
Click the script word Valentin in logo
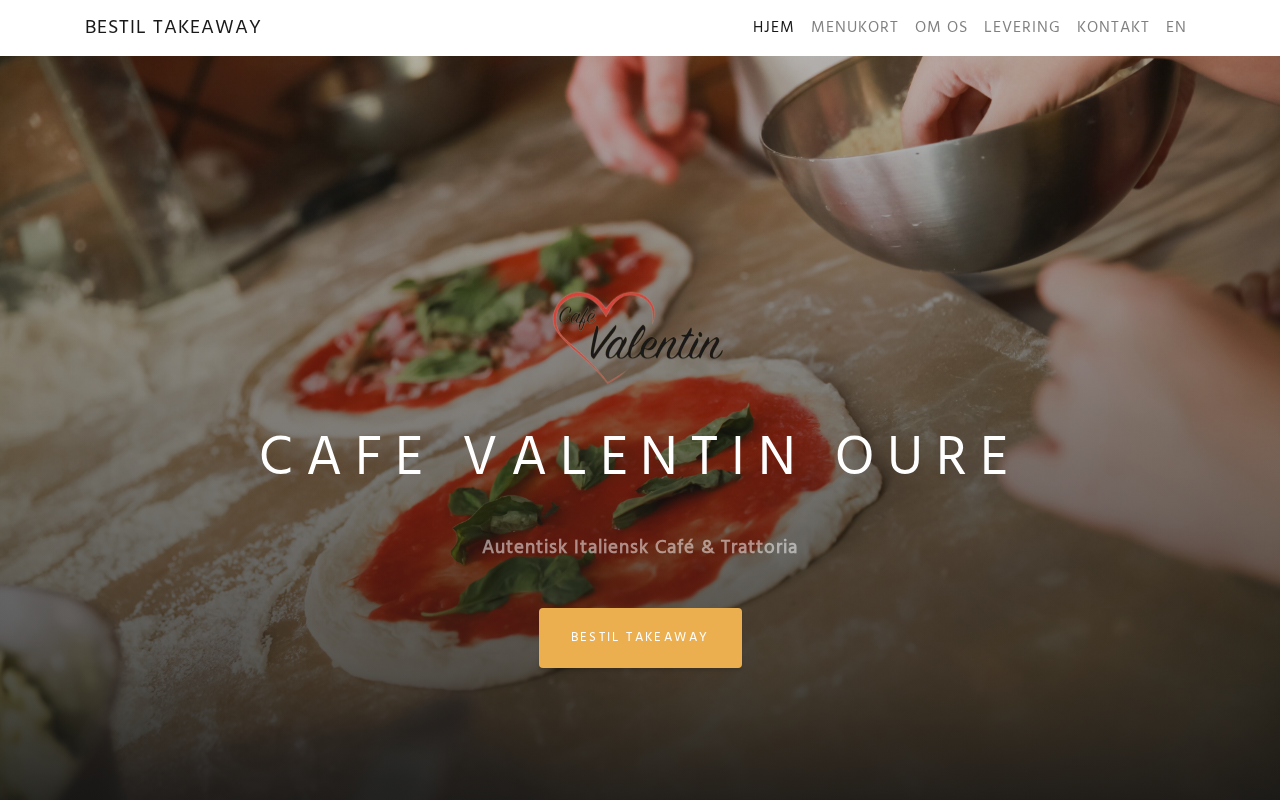pos(656,343)
